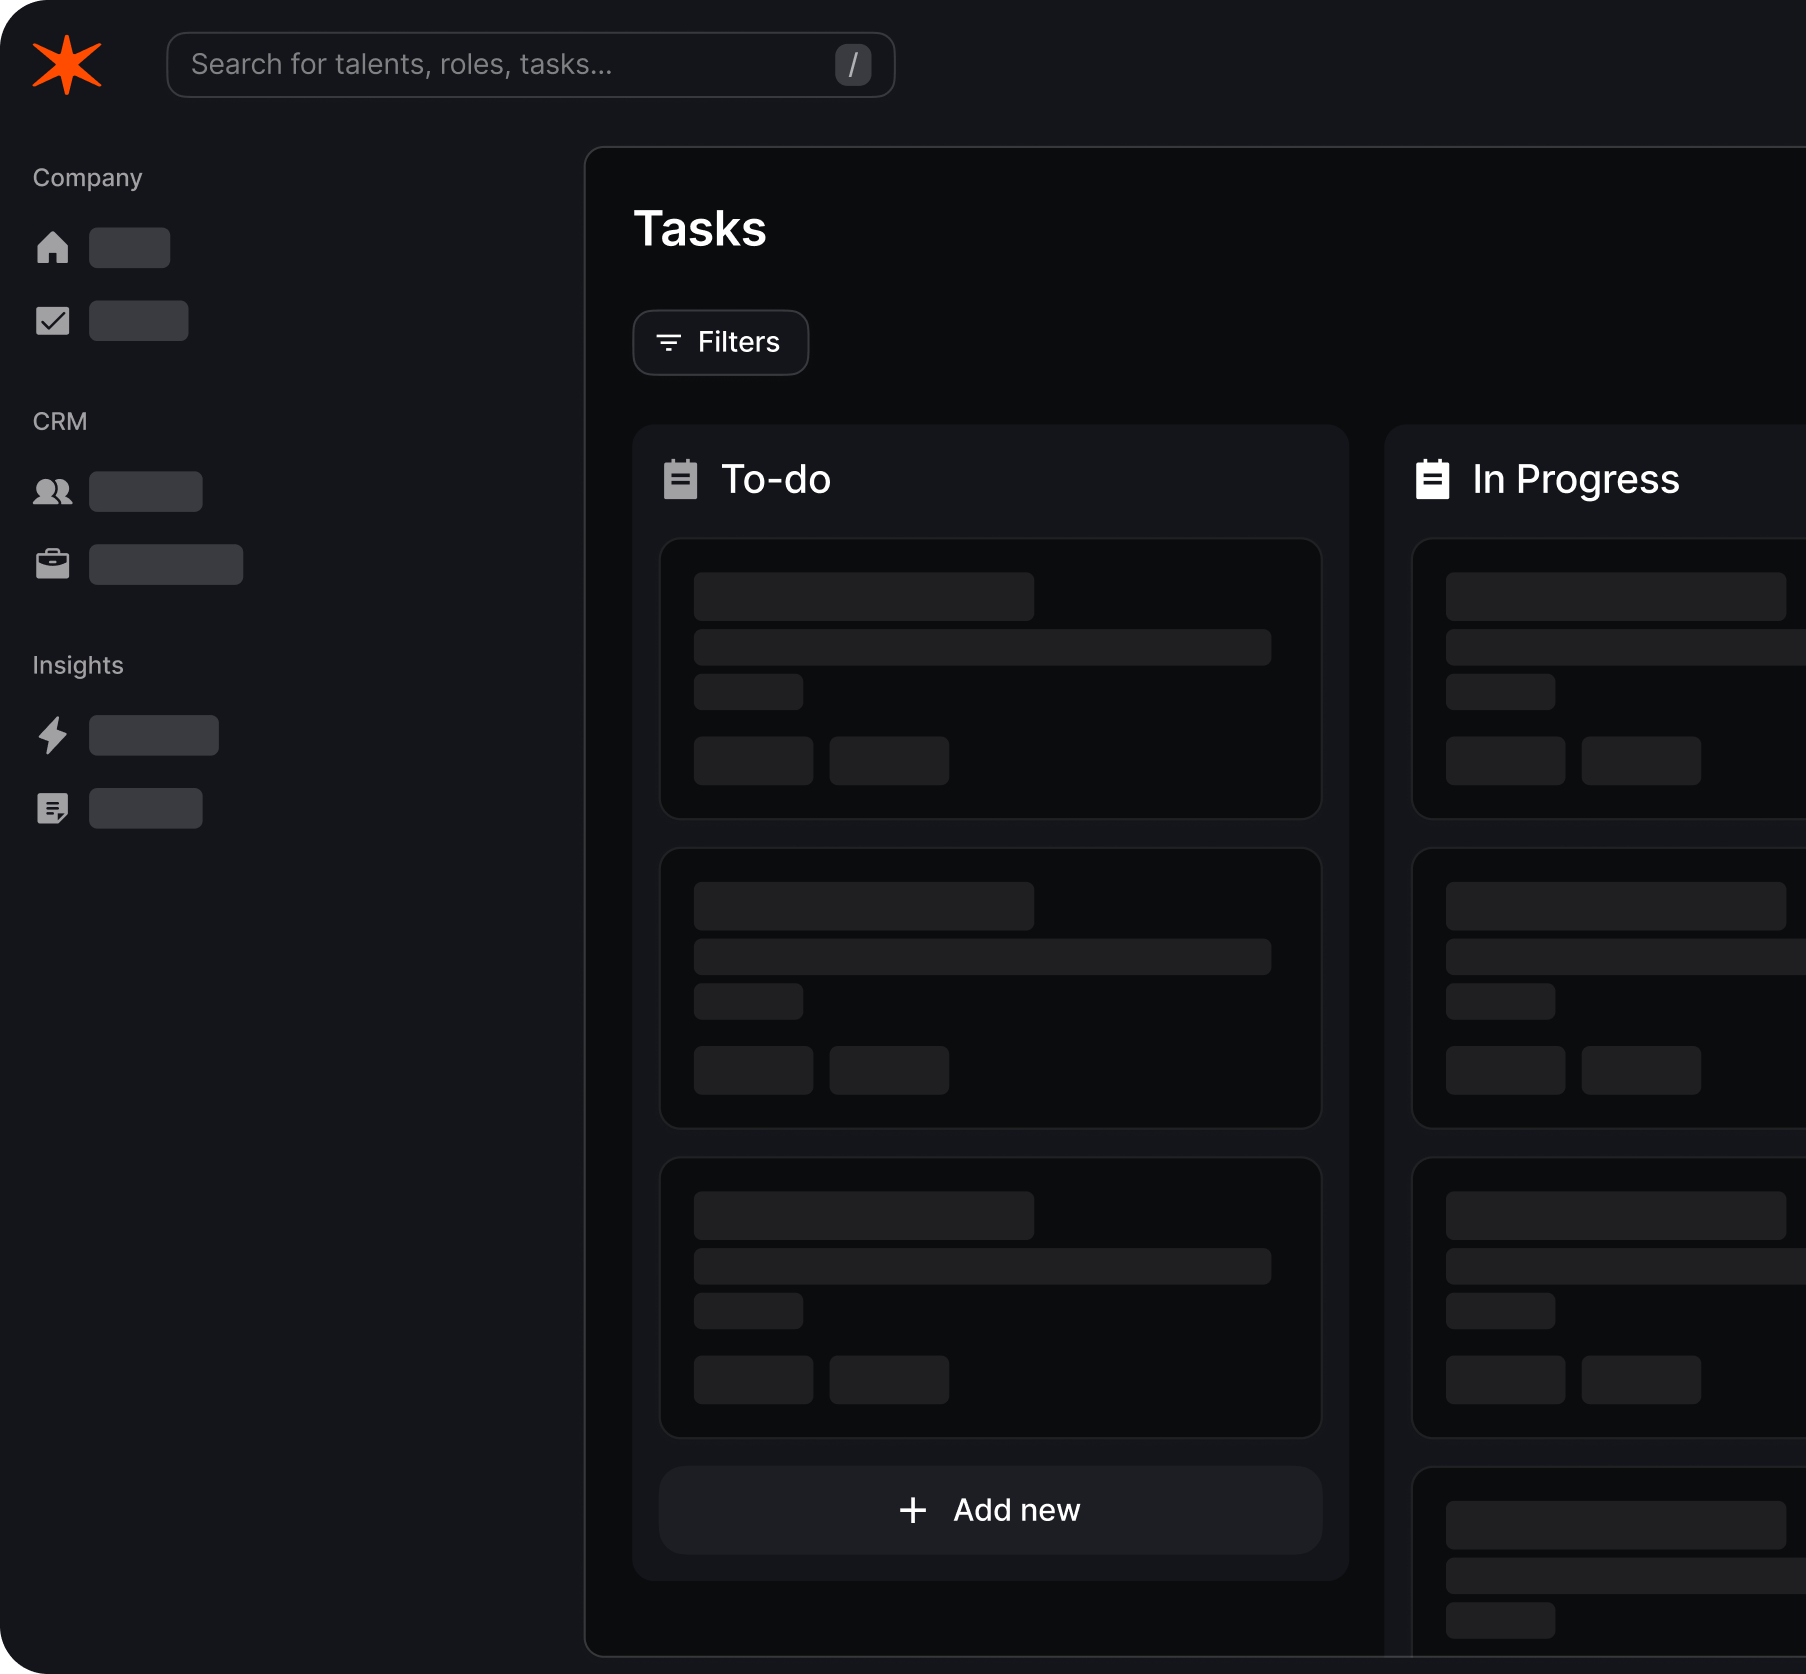Open the lightning bolt icon under Insights

(52, 735)
